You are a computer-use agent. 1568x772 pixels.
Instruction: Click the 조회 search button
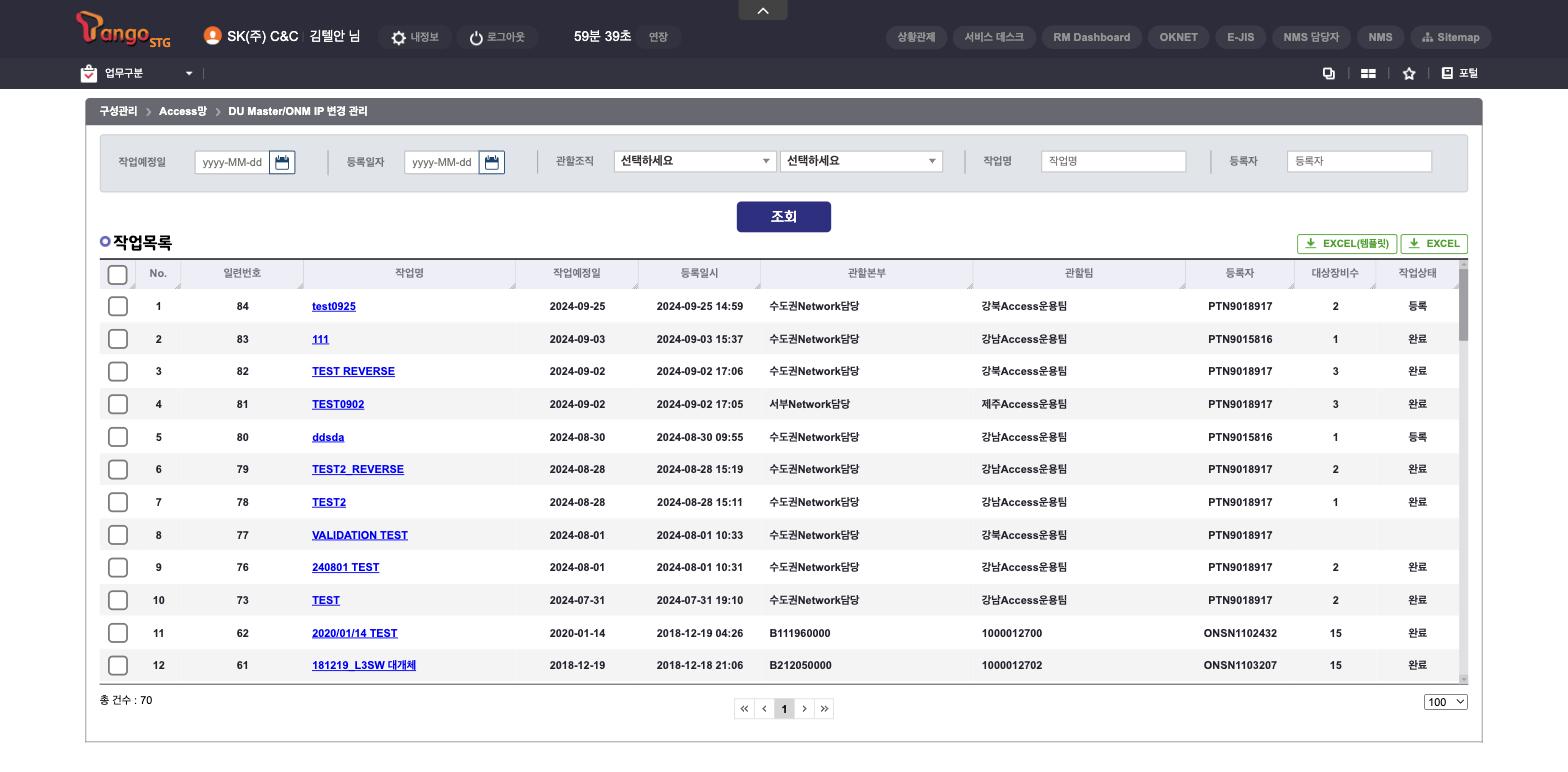[784, 217]
